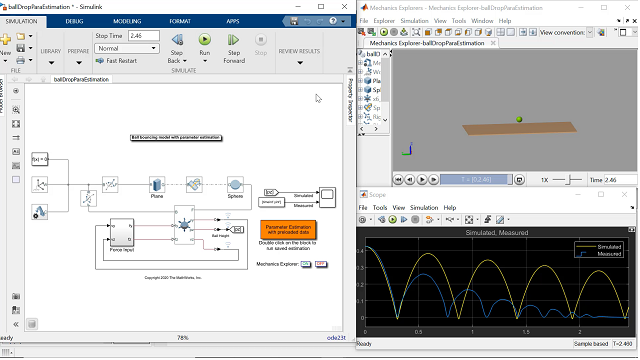Click the Scope cursor measurements icon
Screen dimensions: 640x360
click(500, 220)
